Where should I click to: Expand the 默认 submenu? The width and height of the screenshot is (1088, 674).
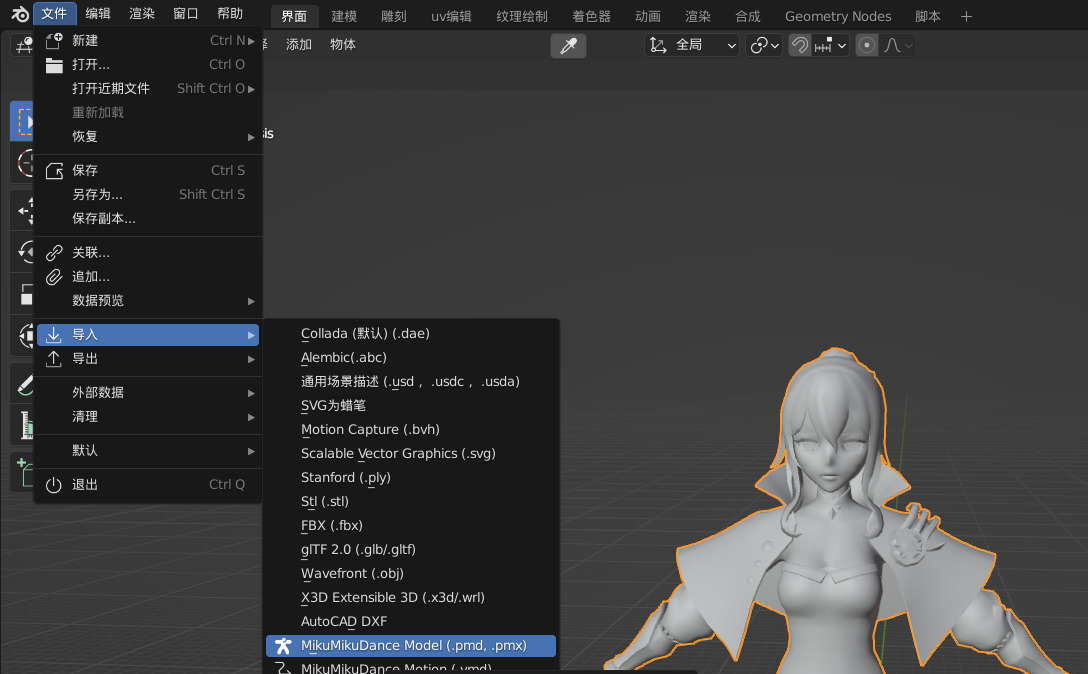pyautogui.click(x=148, y=450)
